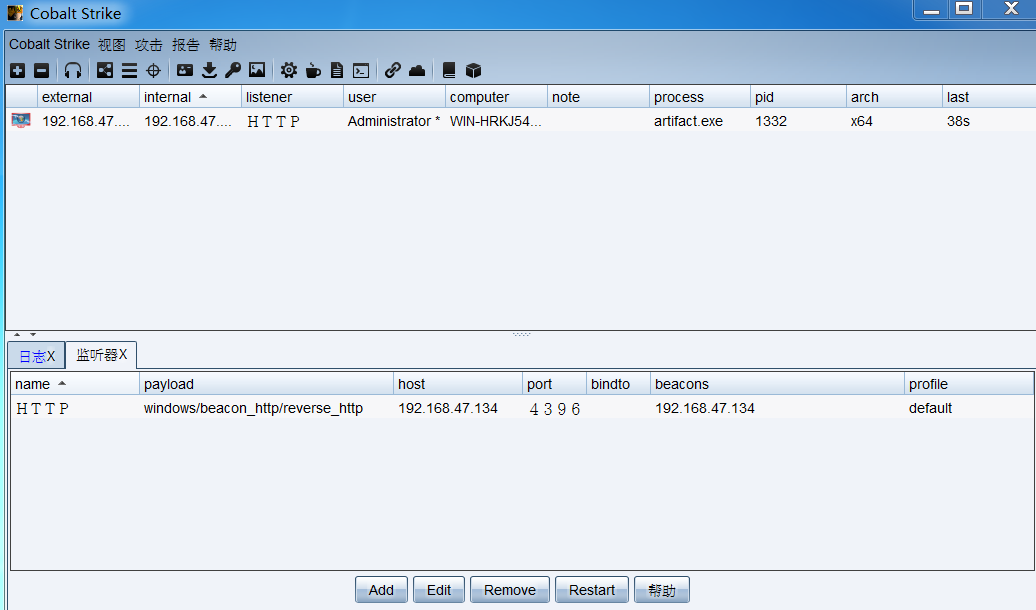Click the Restart listener button
The width and height of the screenshot is (1036, 610).
click(591, 590)
